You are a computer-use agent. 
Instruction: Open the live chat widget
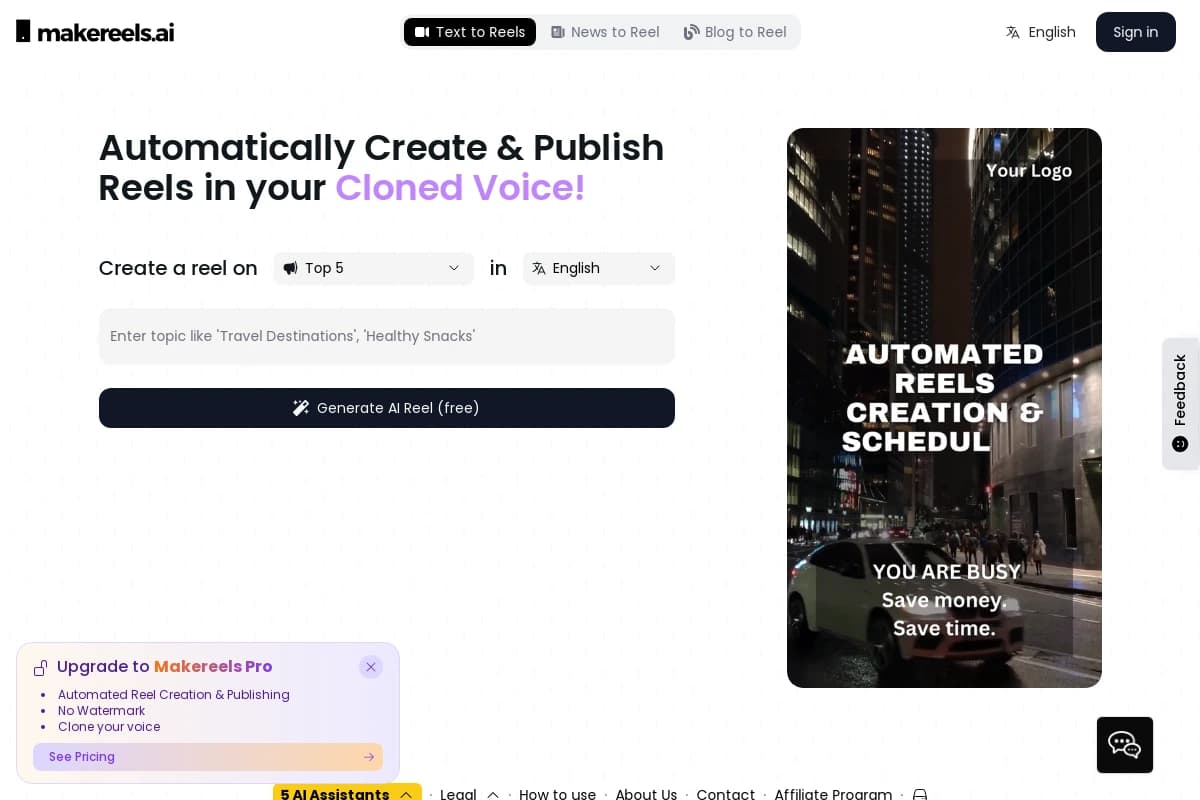coord(1125,745)
